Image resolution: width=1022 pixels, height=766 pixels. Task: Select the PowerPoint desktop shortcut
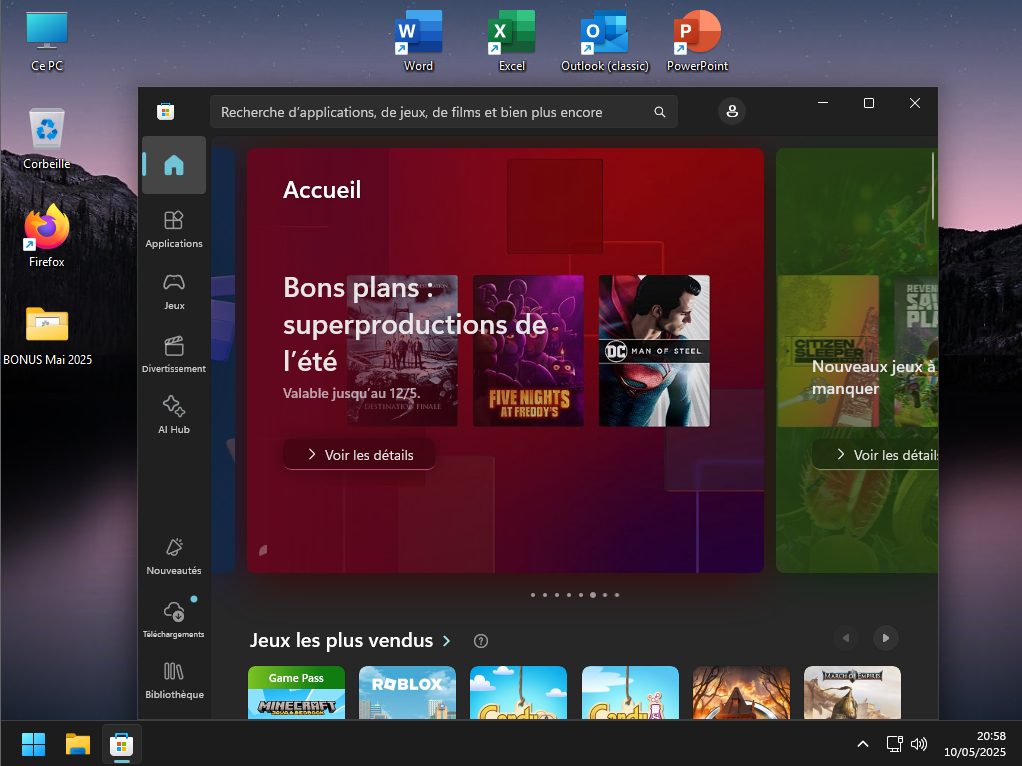[697, 40]
